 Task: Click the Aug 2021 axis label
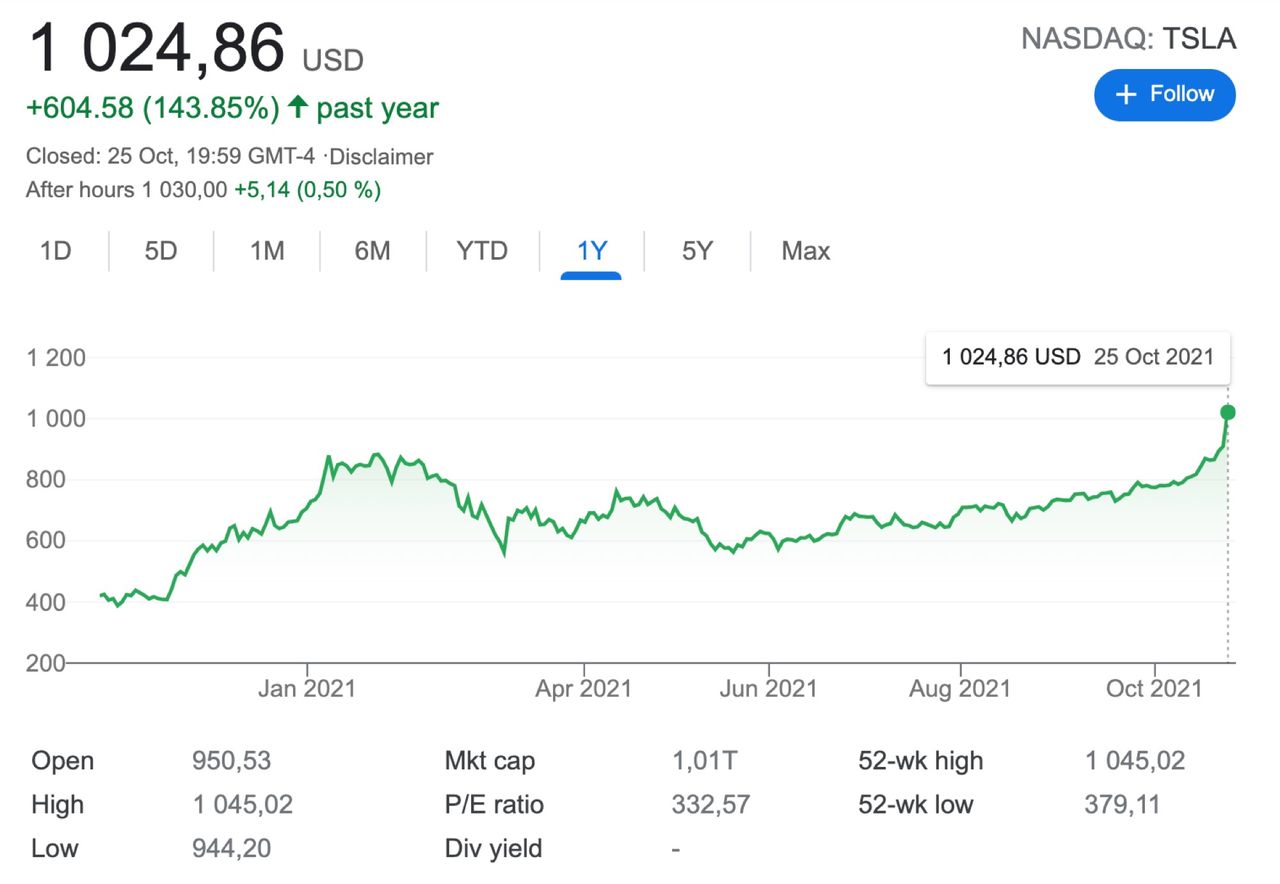pos(961,689)
